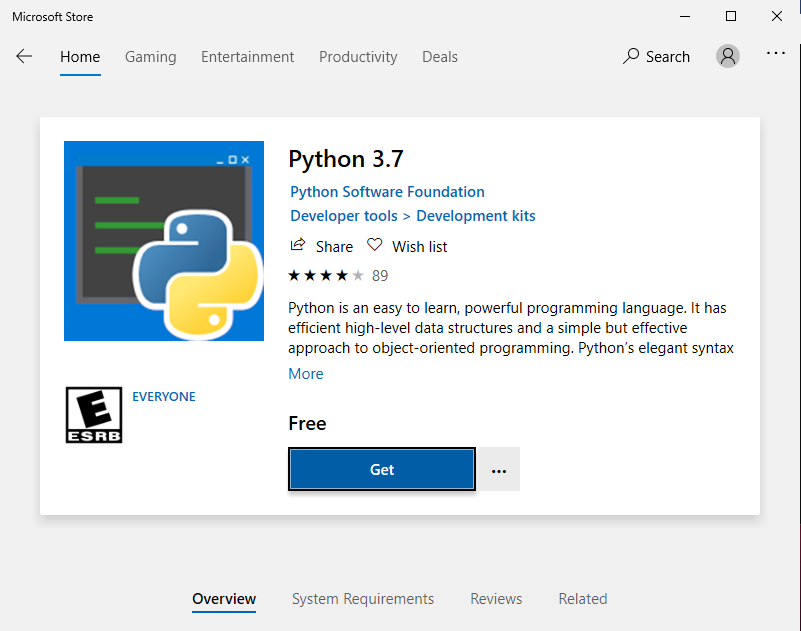This screenshot has width=801, height=631.
Task: Open the Productivity tab
Action: point(358,57)
